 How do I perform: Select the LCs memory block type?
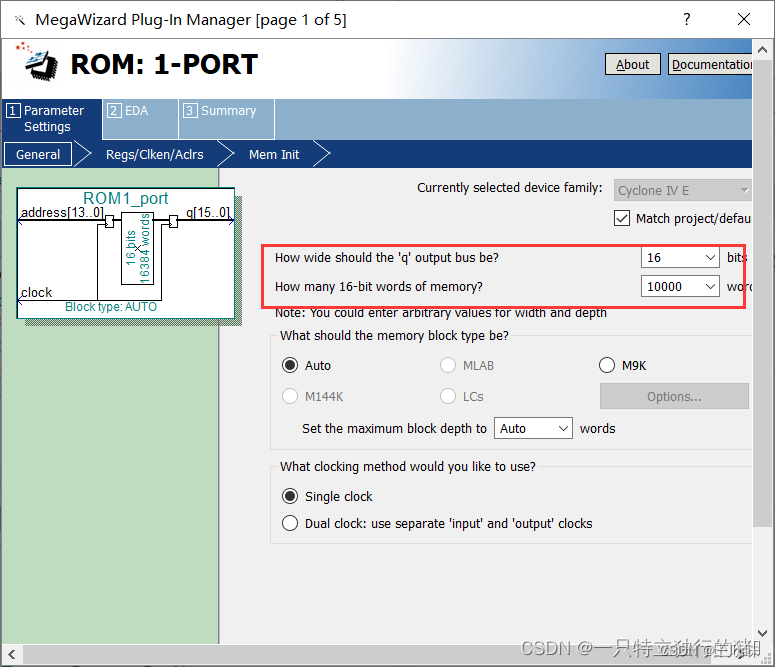pos(448,396)
